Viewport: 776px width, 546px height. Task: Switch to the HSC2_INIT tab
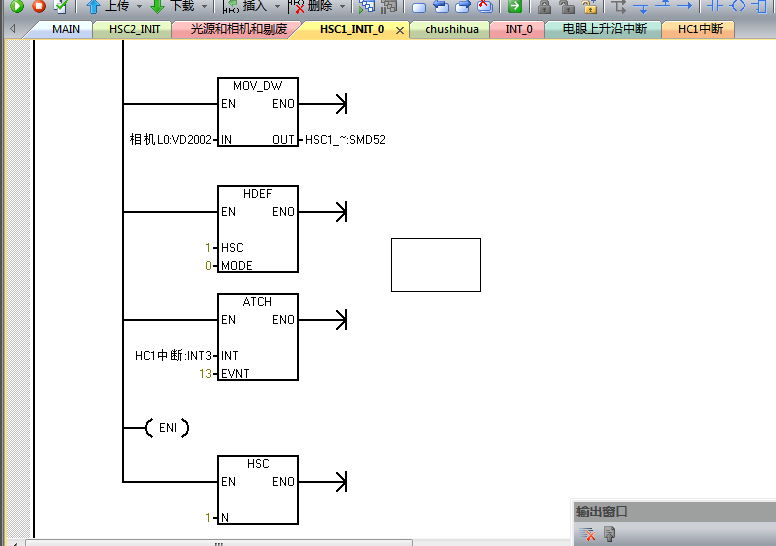click(134, 29)
